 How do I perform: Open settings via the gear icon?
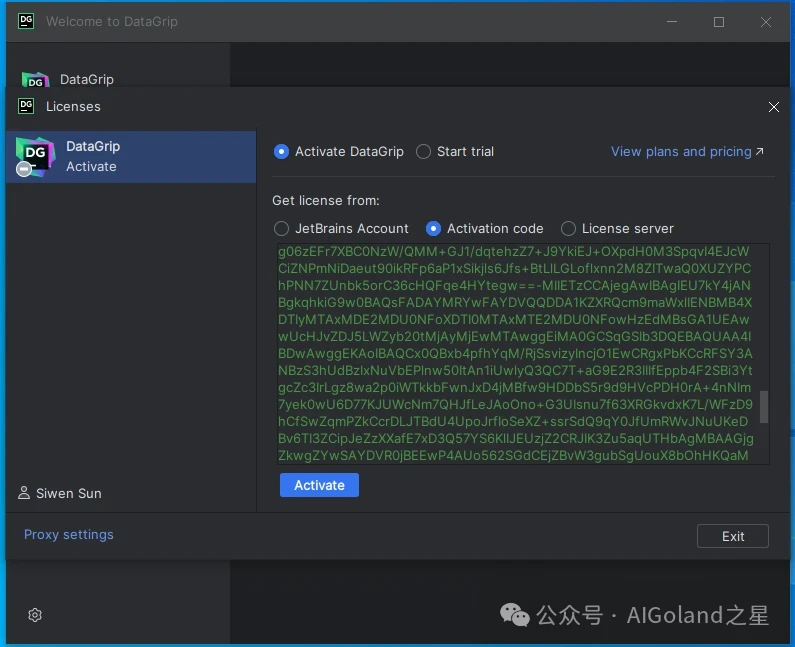[x=35, y=615]
